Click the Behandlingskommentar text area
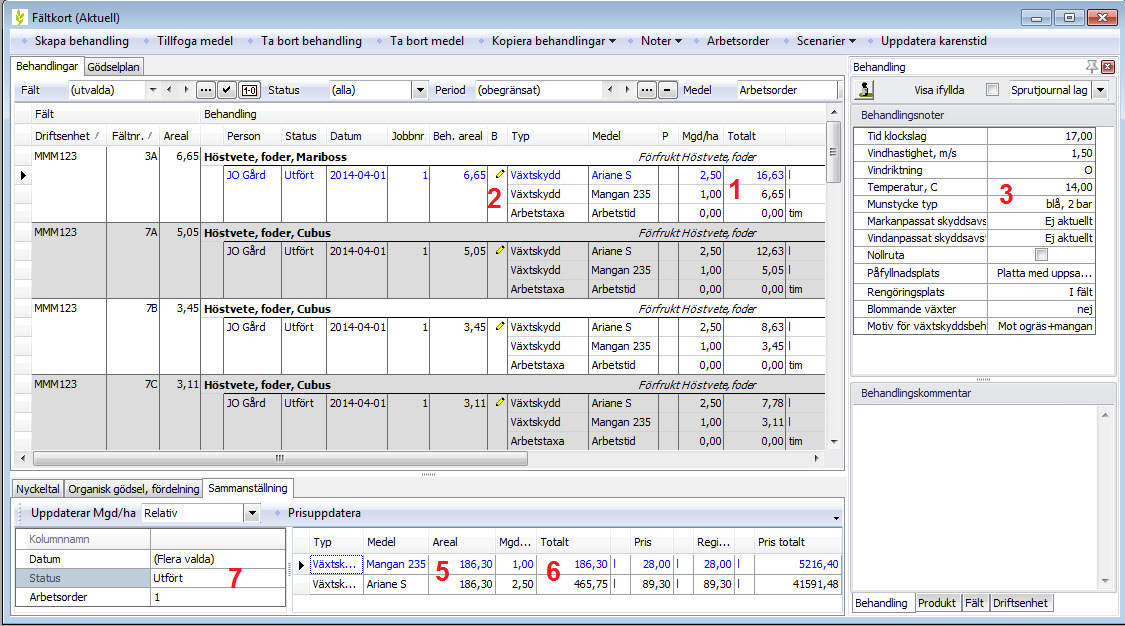Image resolution: width=1125 pixels, height=626 pixels. click(x=975, y=496)
